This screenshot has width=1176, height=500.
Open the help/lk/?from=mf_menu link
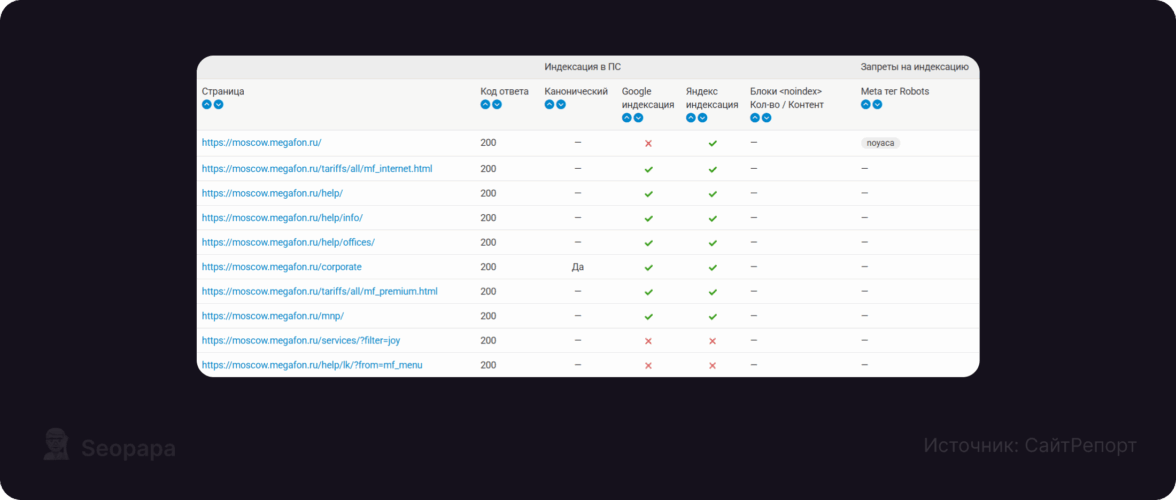pyautogui.click(x=312, y=365)
